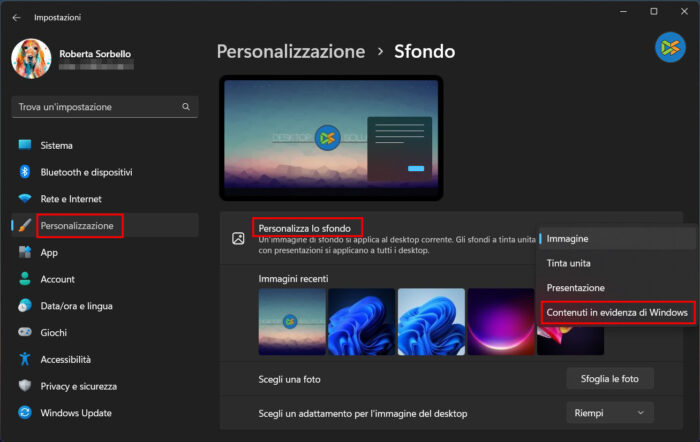This screenshot has width=700, height=442.
Task: Type in Trova un'impostazione search field
Action: tap(104, 107)
